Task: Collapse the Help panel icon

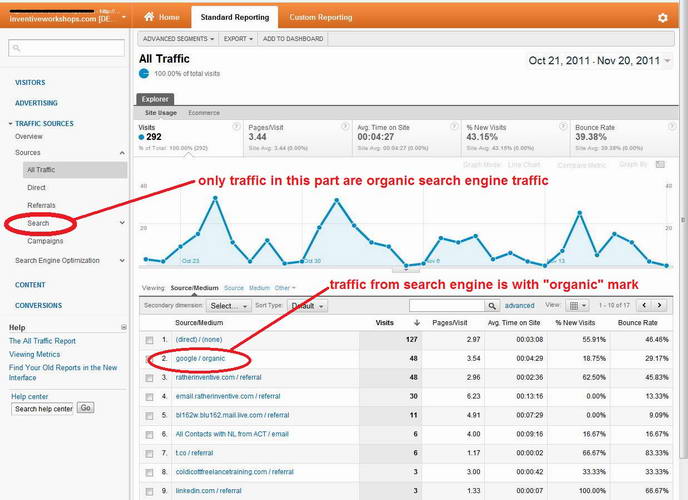Action: [x=124, y=327]
